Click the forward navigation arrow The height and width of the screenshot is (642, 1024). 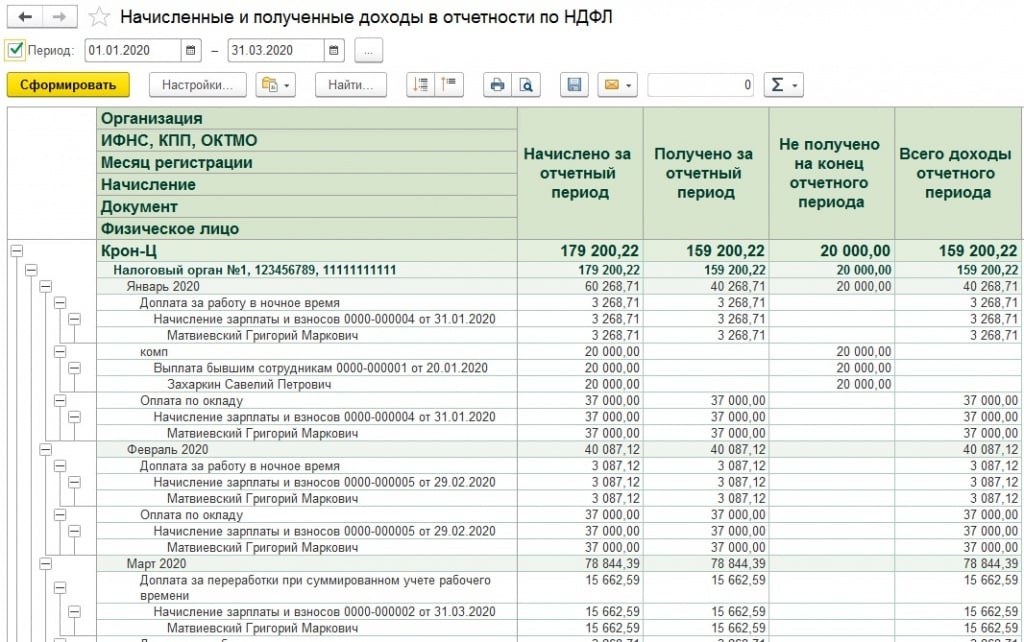tap(60, 17)
